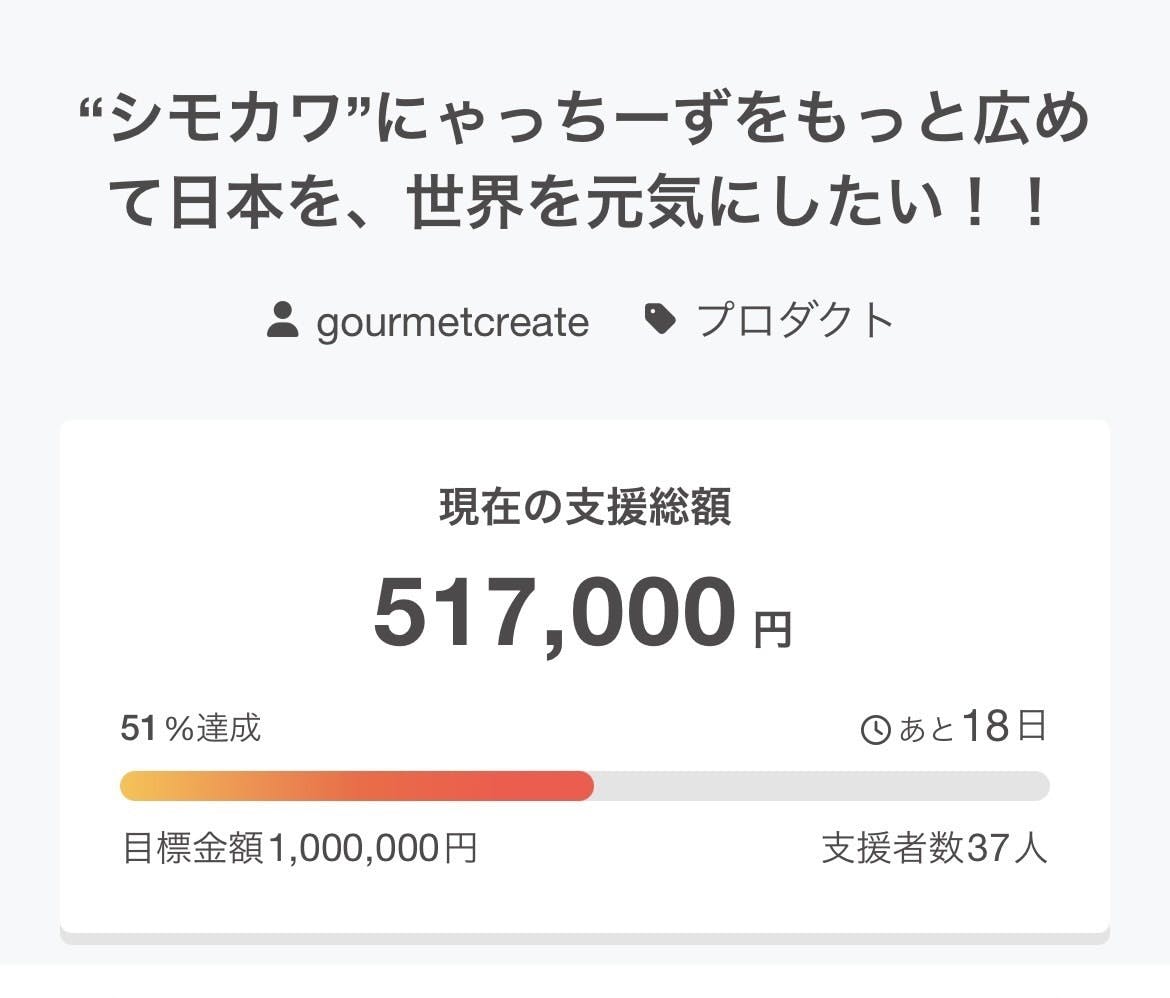This screenshot has width=1170, height=998.
Task: Click the 現在の支援総額 heading
Action: pos(585,507)
